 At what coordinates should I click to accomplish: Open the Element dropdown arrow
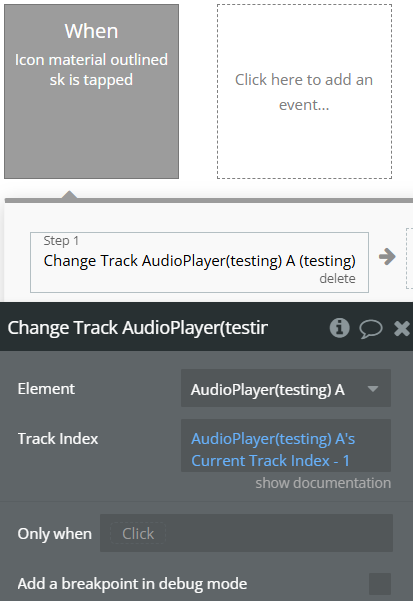click(373, 389)
